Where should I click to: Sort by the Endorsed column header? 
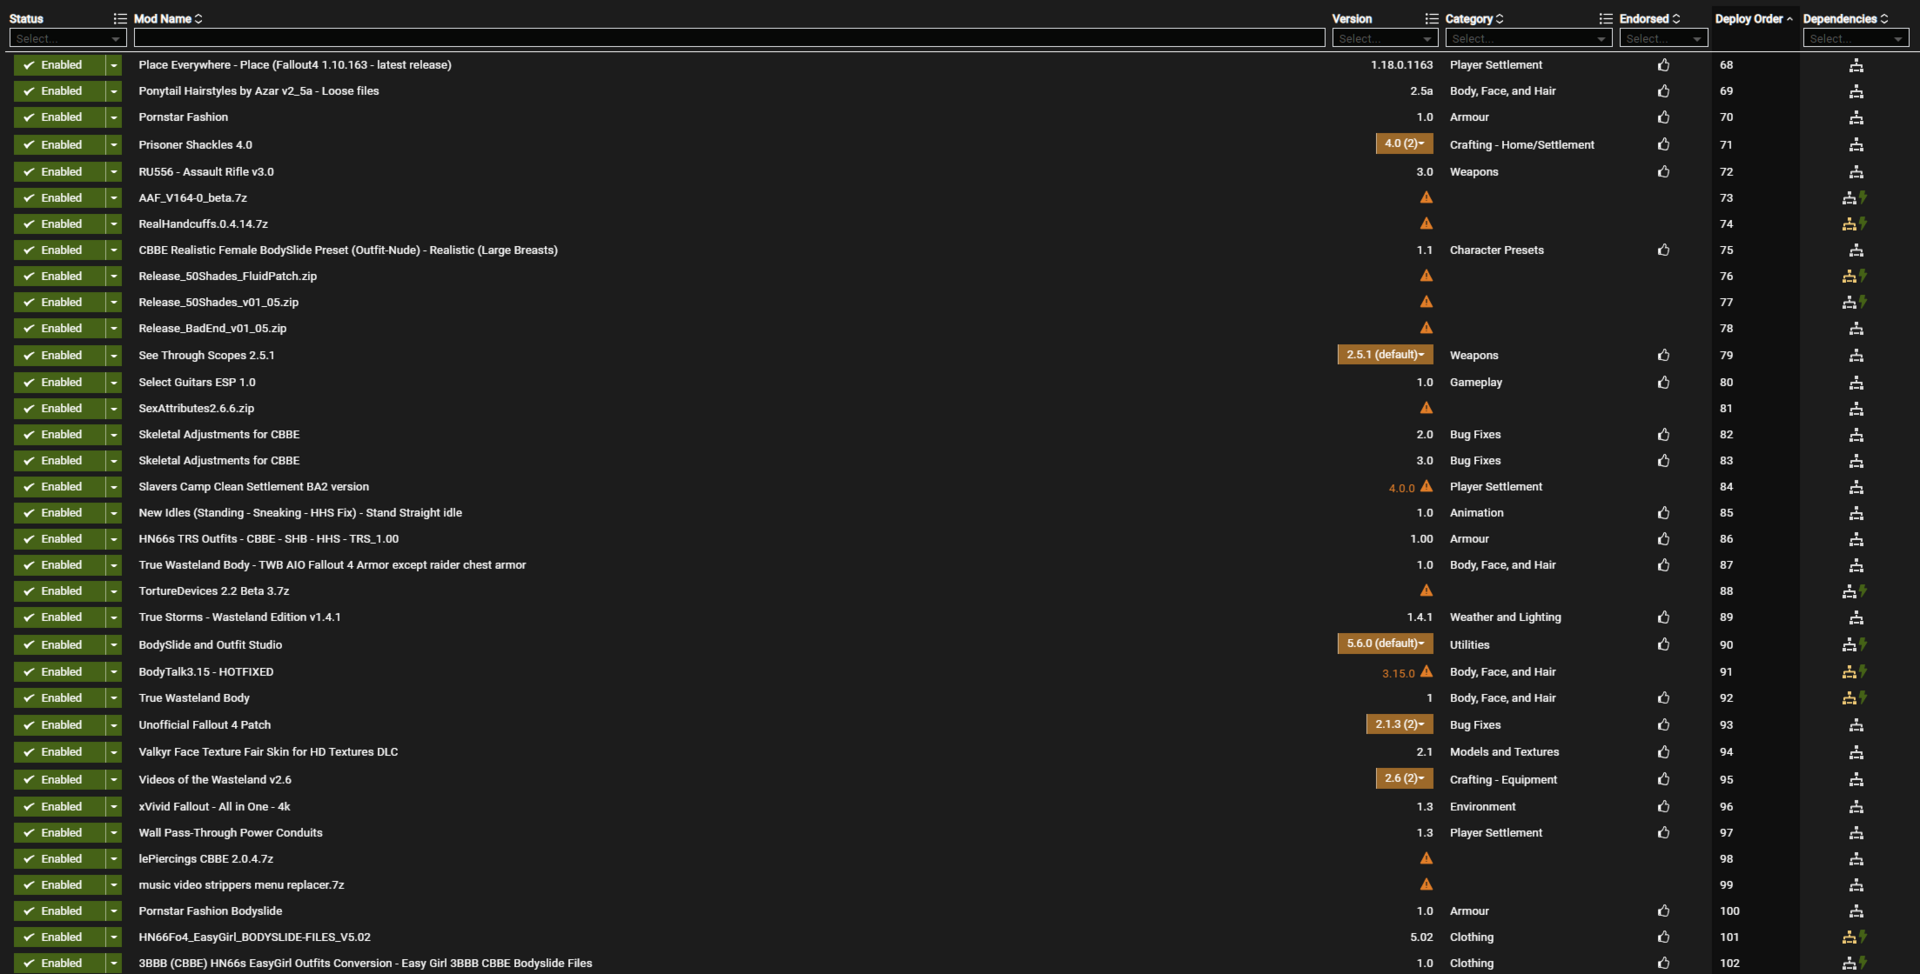point(1649,19)
